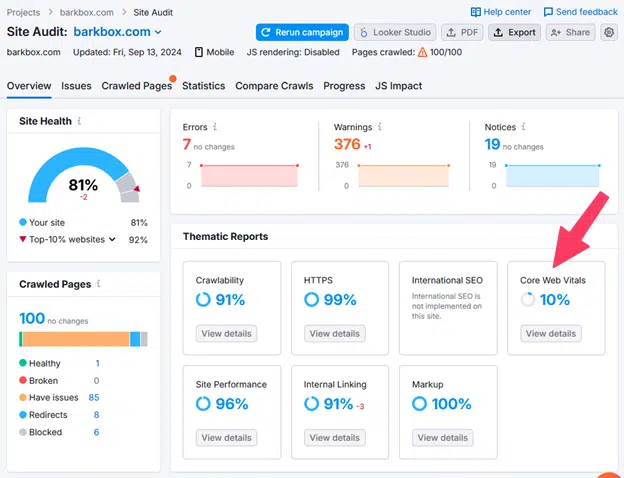Click the Export button
Viewport: 624px width, 478px height.
[515, 32]
